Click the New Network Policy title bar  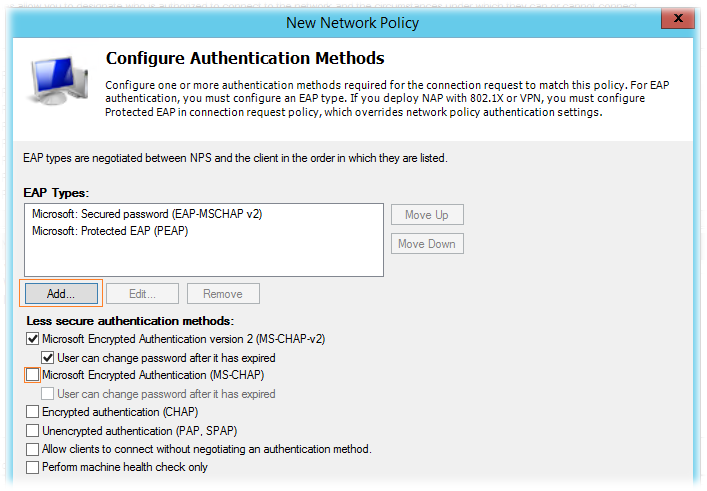[352, 23]
